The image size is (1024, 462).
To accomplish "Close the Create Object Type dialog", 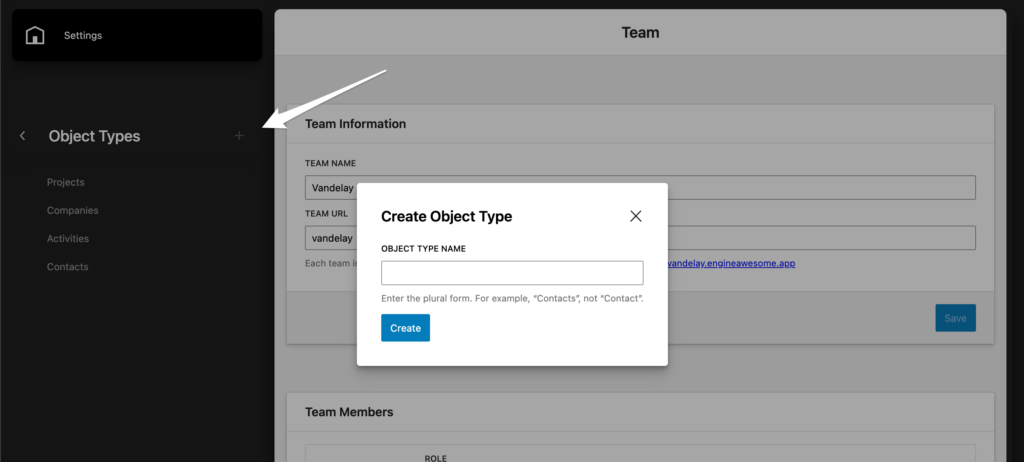I will point(635,216).
